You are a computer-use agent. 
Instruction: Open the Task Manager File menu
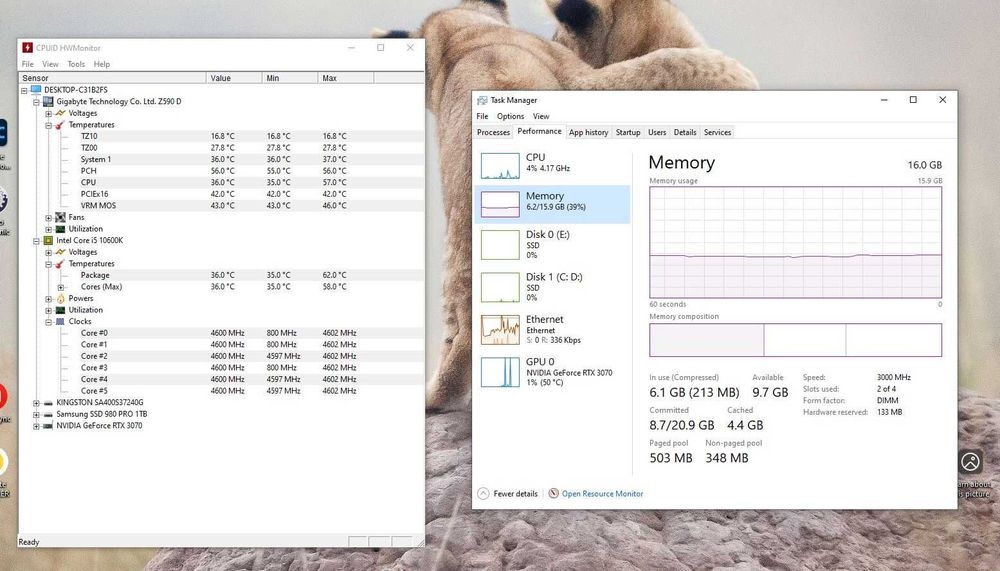482,116
